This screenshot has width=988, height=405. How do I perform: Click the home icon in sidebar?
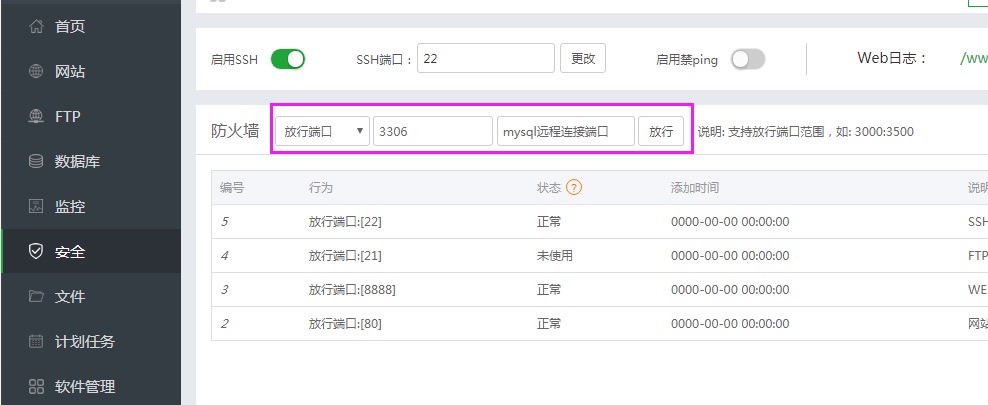[36, 26]
